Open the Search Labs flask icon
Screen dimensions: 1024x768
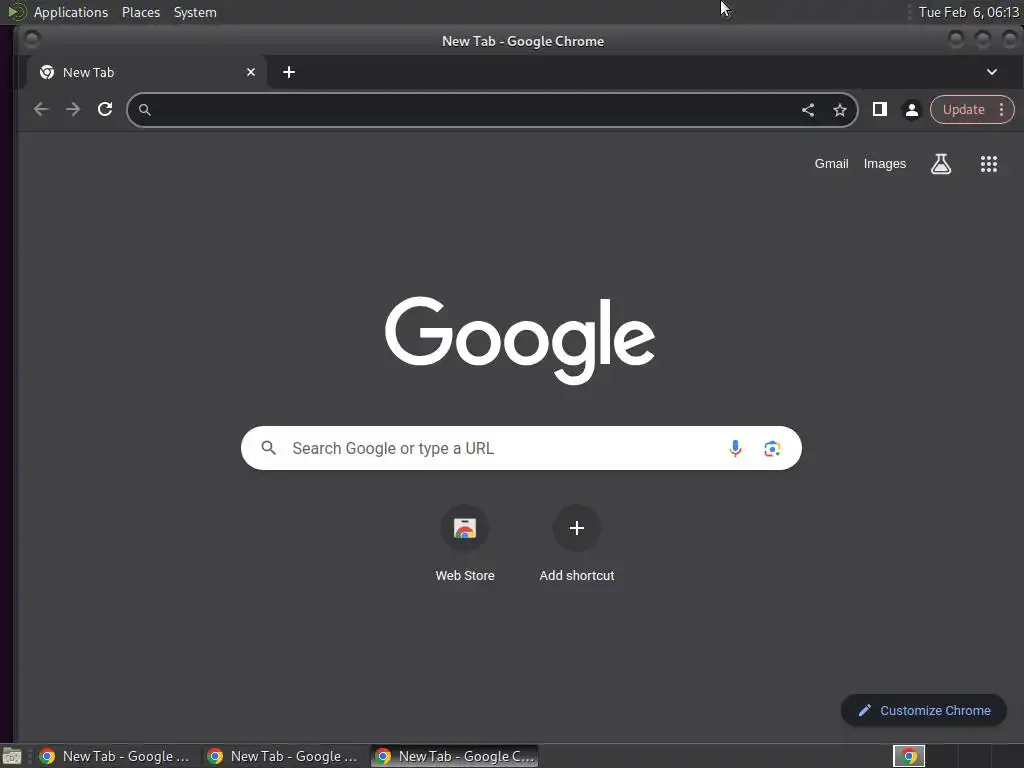pyautogui.click(x=940, y=164)
